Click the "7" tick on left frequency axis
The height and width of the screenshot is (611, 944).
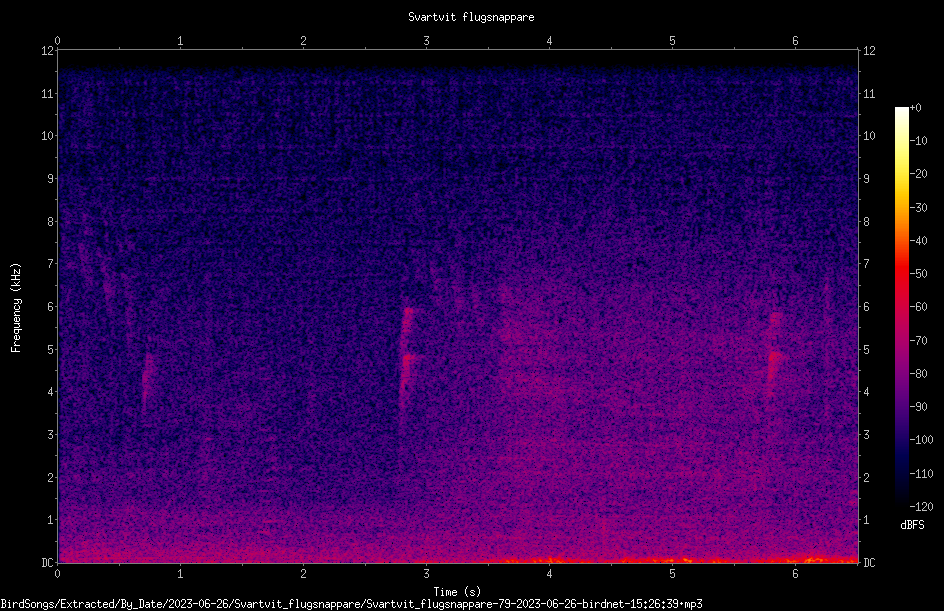(51, 264)
